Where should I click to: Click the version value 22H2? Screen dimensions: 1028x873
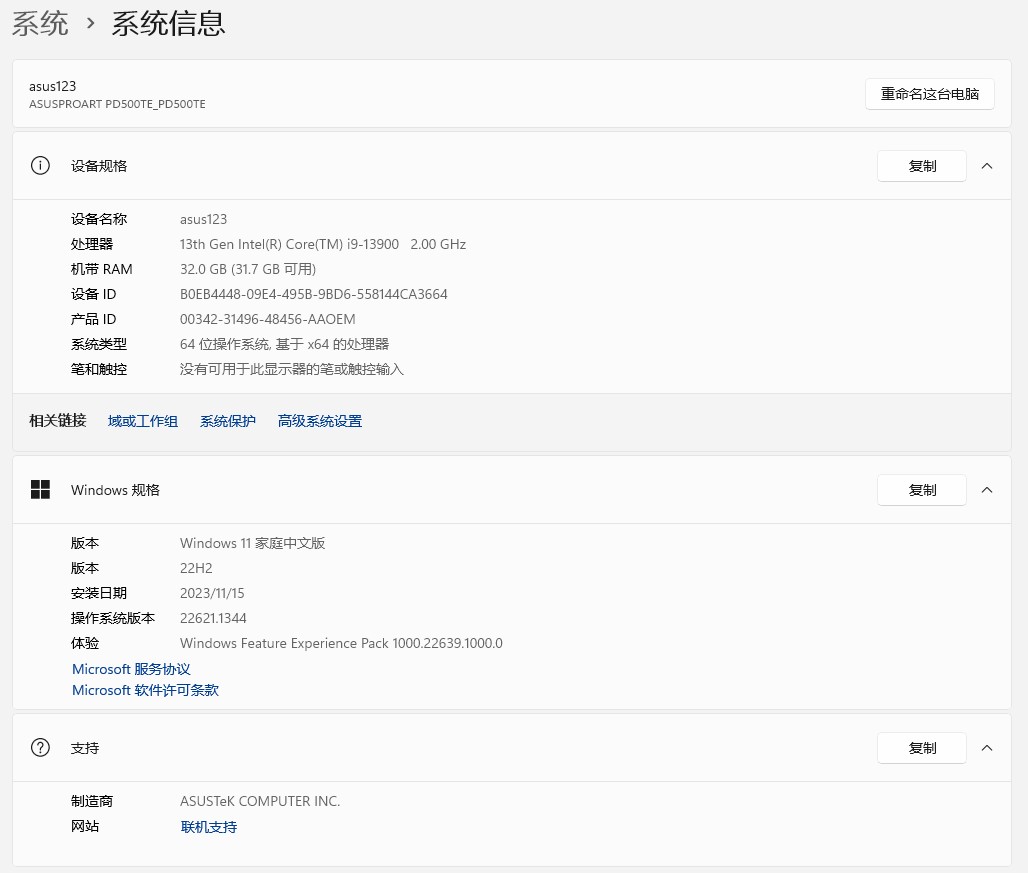(x=196, y=568)
